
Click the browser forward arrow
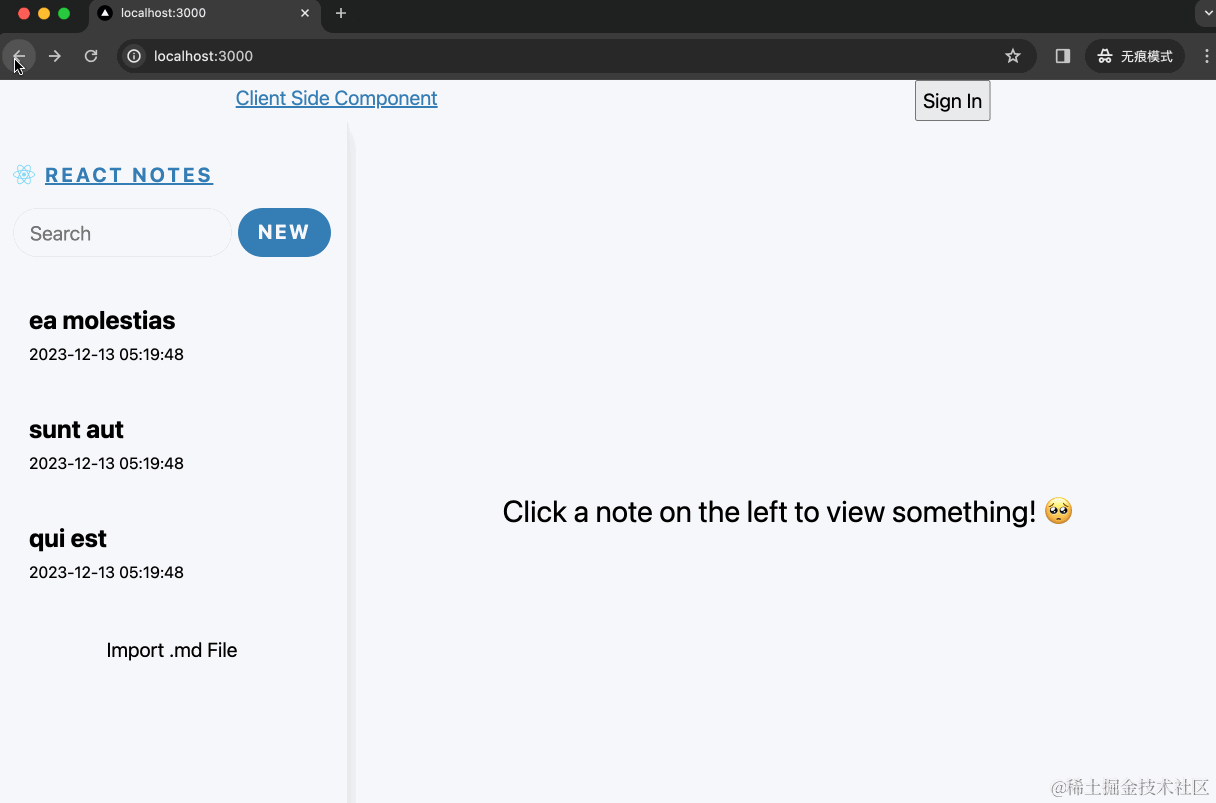pos(55,56)
